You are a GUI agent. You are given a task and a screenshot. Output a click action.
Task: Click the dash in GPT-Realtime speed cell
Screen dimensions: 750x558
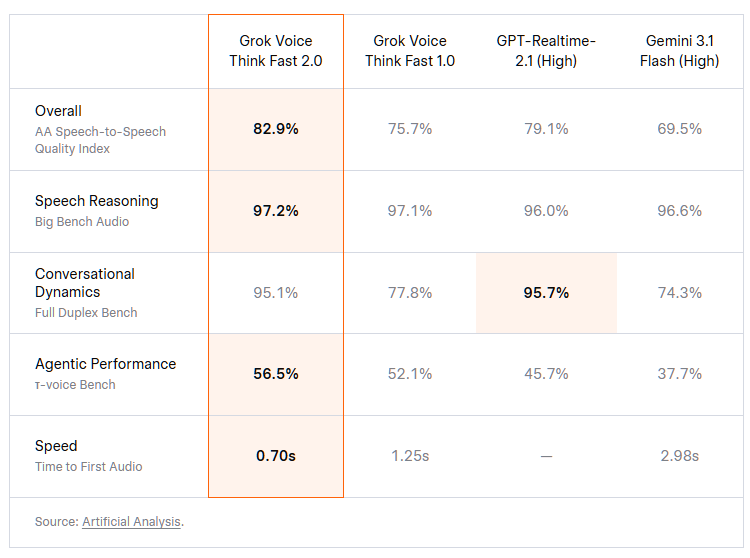click(x=546, y=457)
